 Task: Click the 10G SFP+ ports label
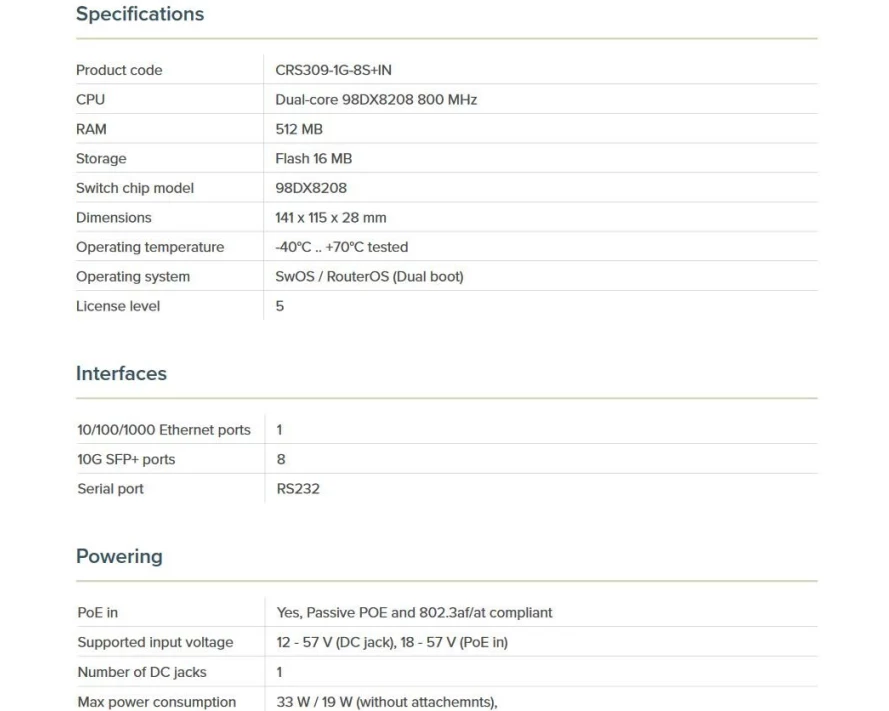[126, 459]
